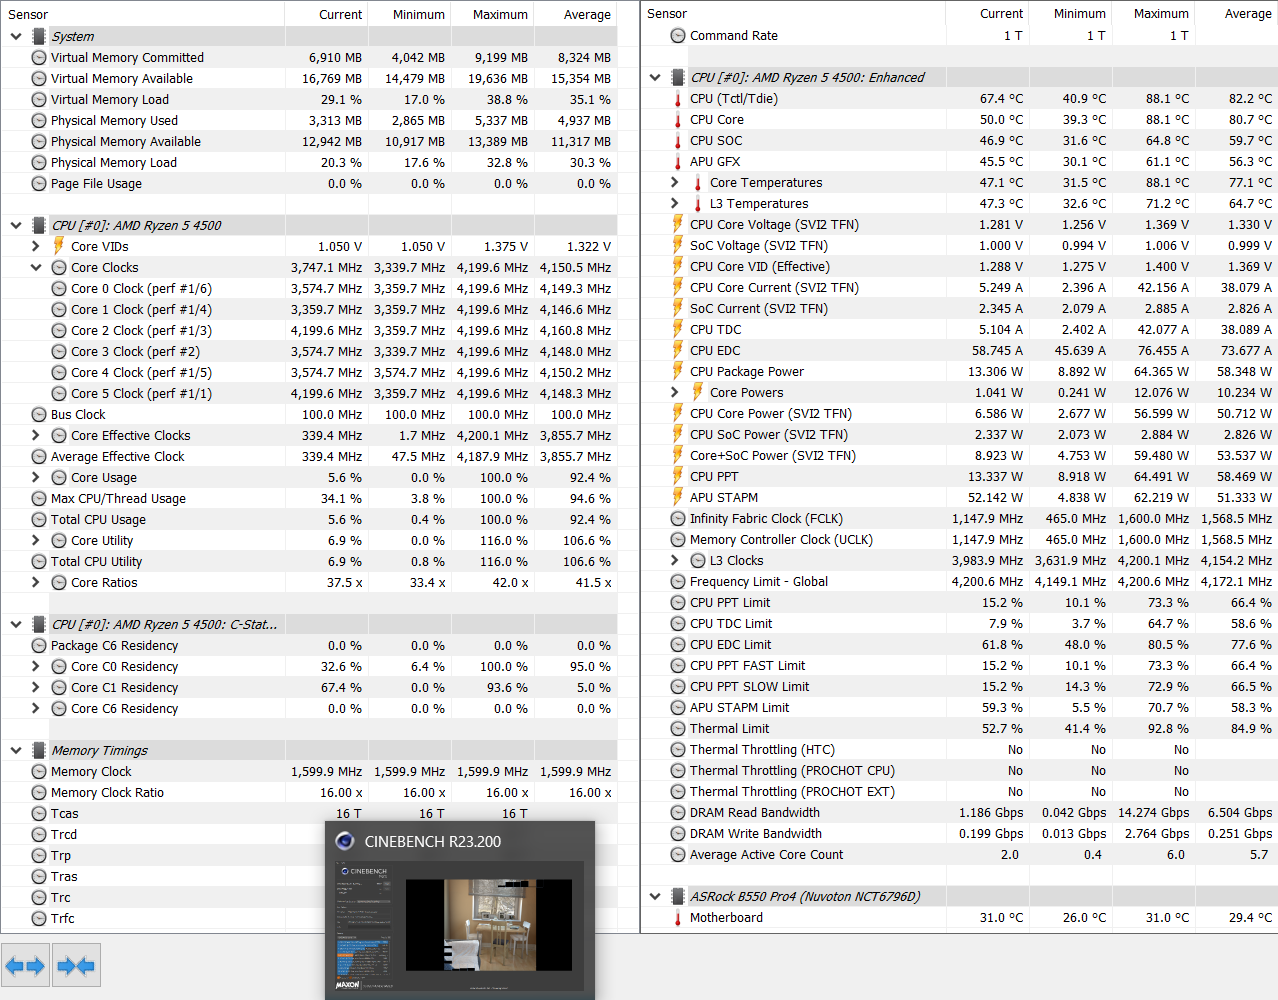Click the lightning icon beside Core VIDs
This screenshot has height=1000, width=1278.
tap(59, 246)
